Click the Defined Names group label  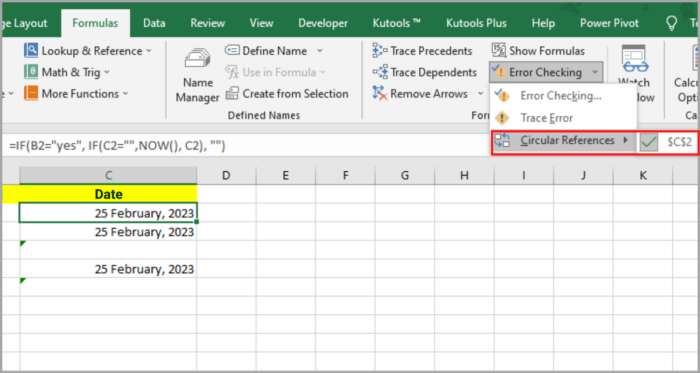pos(264,116)
